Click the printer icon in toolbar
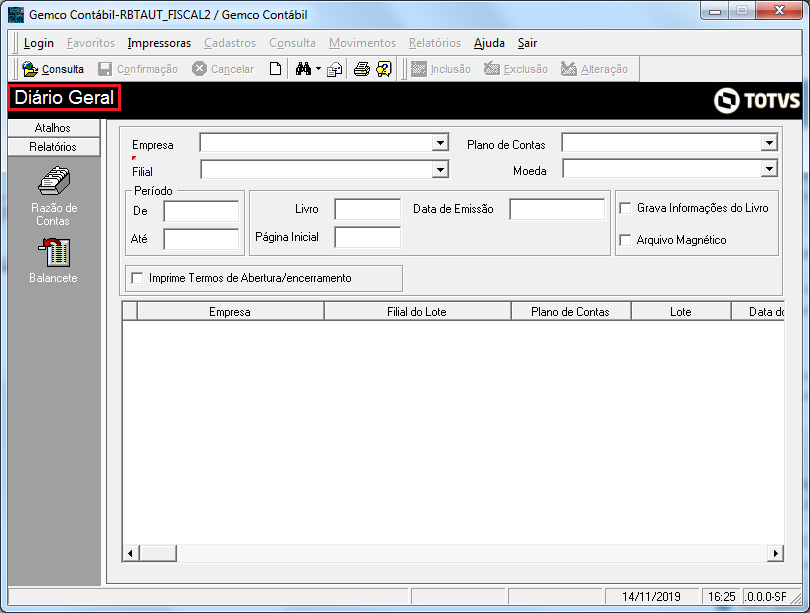Viewport: 810px width, 613px height. pos(362,69)
